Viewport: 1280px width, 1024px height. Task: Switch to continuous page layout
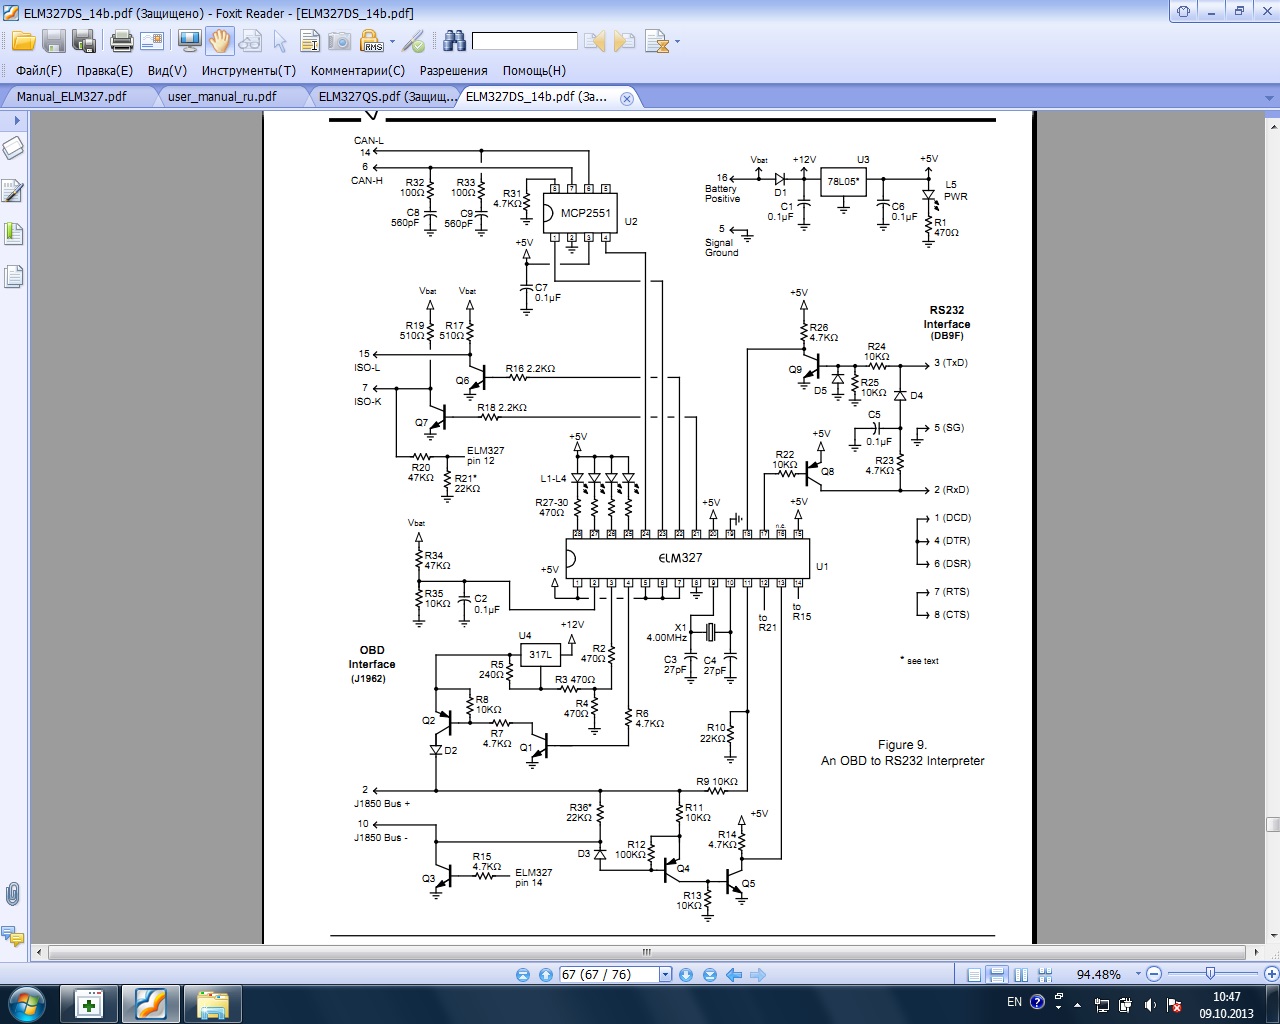coord(997,975)
